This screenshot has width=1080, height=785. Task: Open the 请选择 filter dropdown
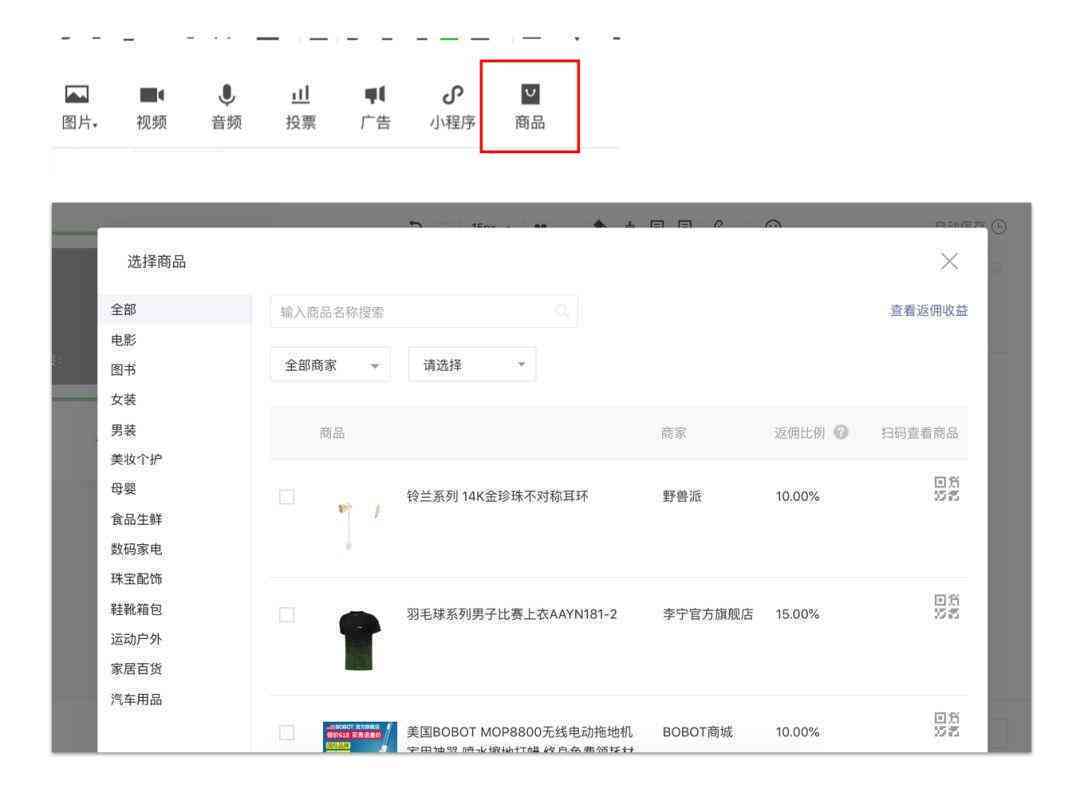tap(472, 365)
